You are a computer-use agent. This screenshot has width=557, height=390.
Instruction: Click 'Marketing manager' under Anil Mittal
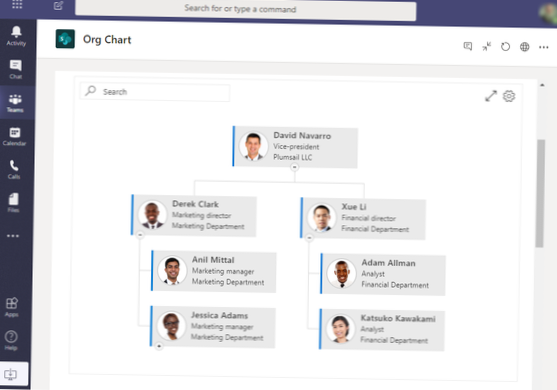223,271
